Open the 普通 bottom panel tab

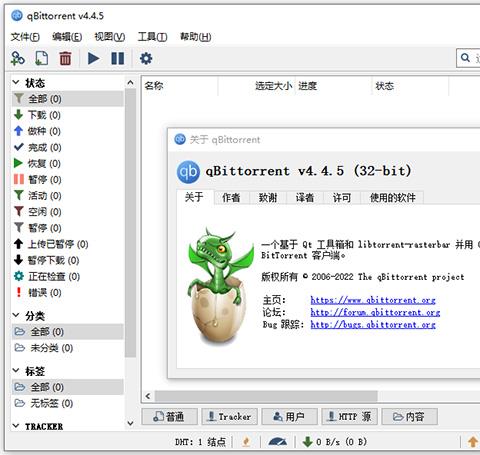coord(169,417)
